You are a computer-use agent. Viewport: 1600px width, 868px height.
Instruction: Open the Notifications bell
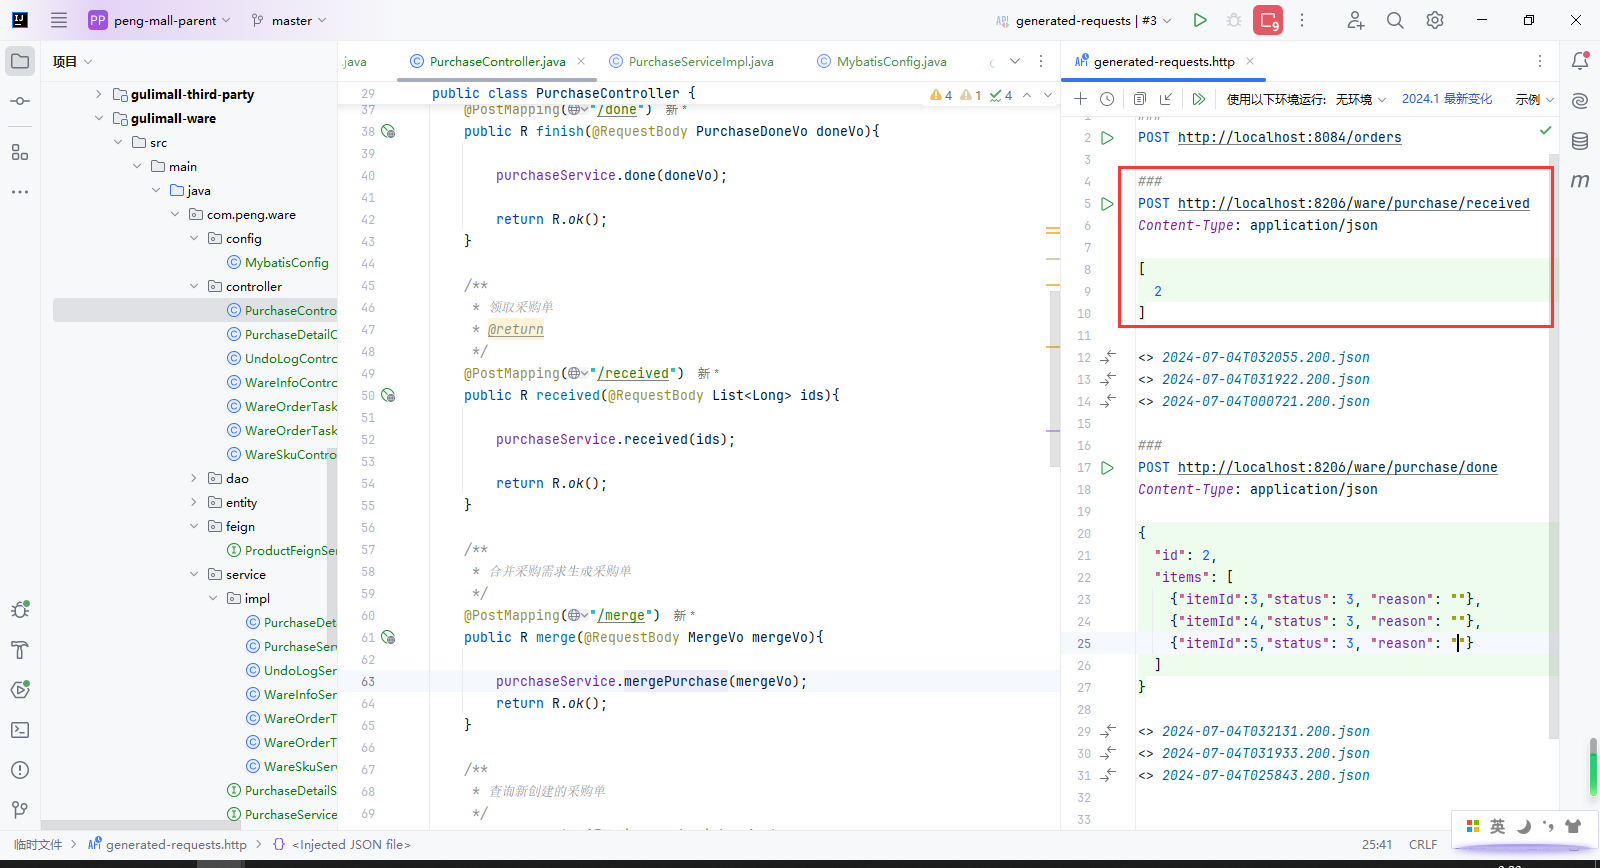pyautogui.click(x=1580, y=61)
